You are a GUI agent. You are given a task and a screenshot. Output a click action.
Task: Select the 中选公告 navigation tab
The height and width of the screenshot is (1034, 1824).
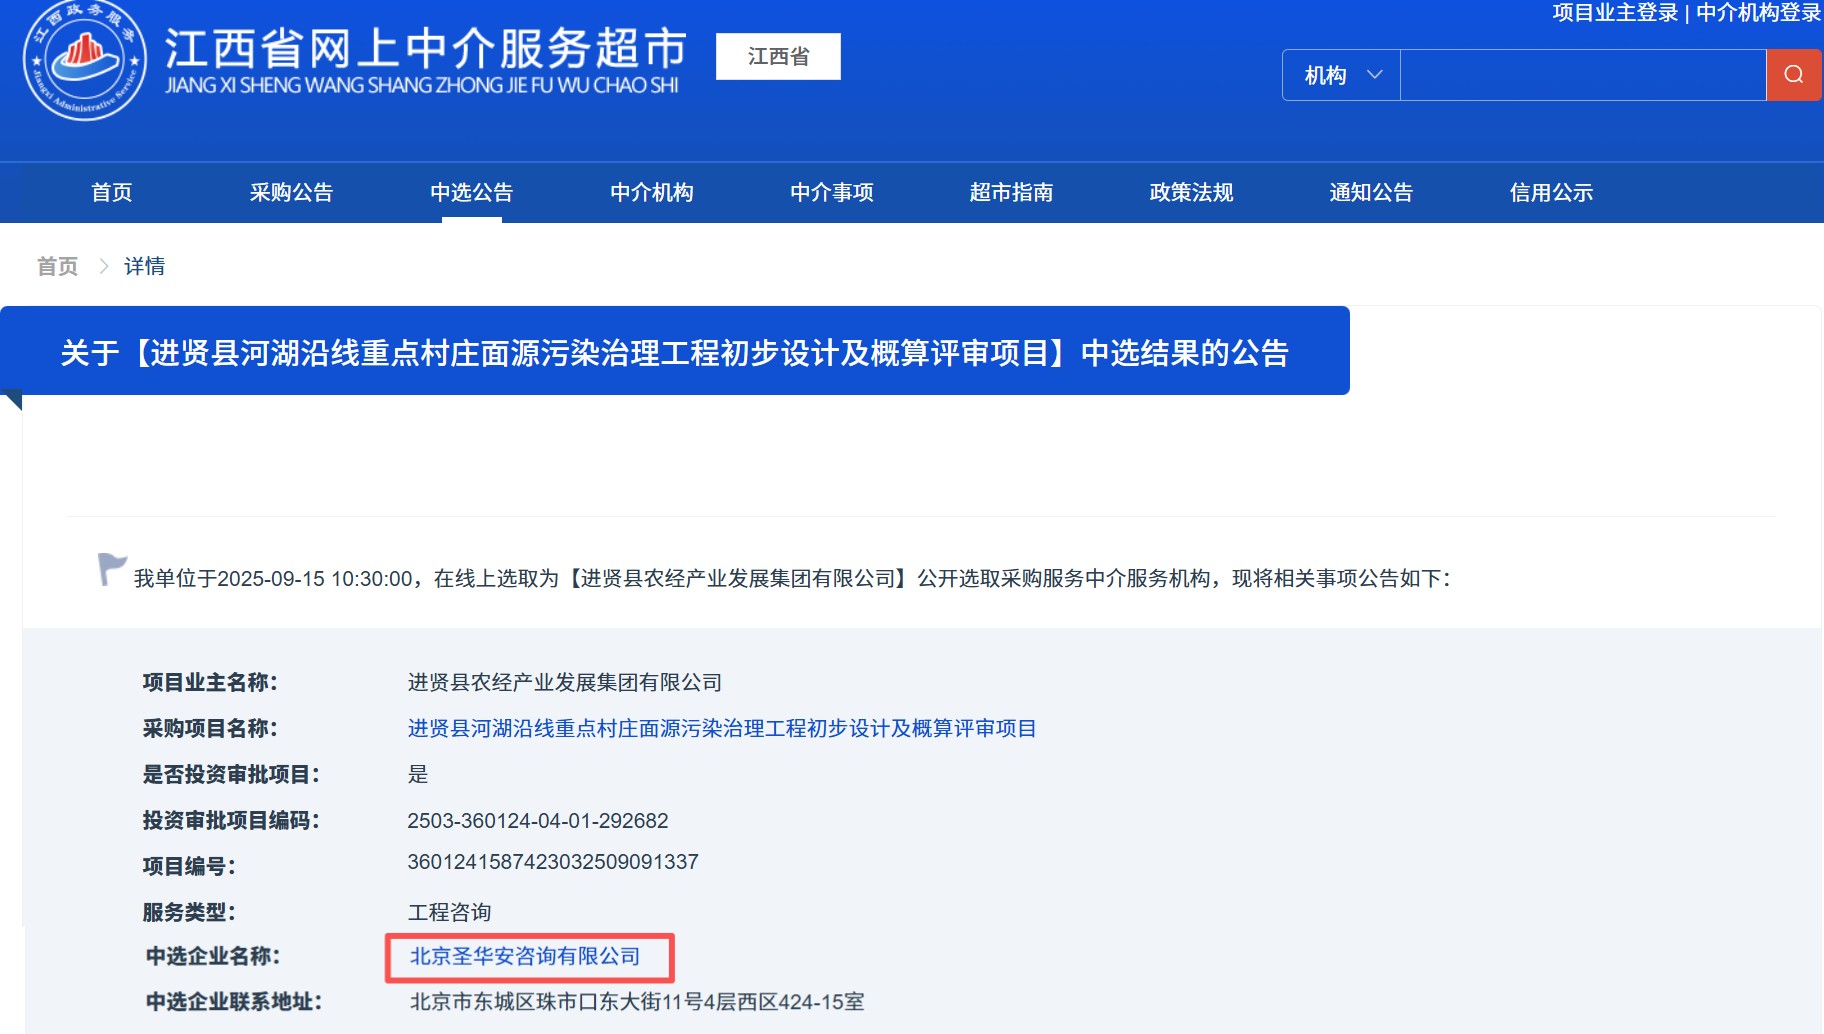tap(471, 192)
